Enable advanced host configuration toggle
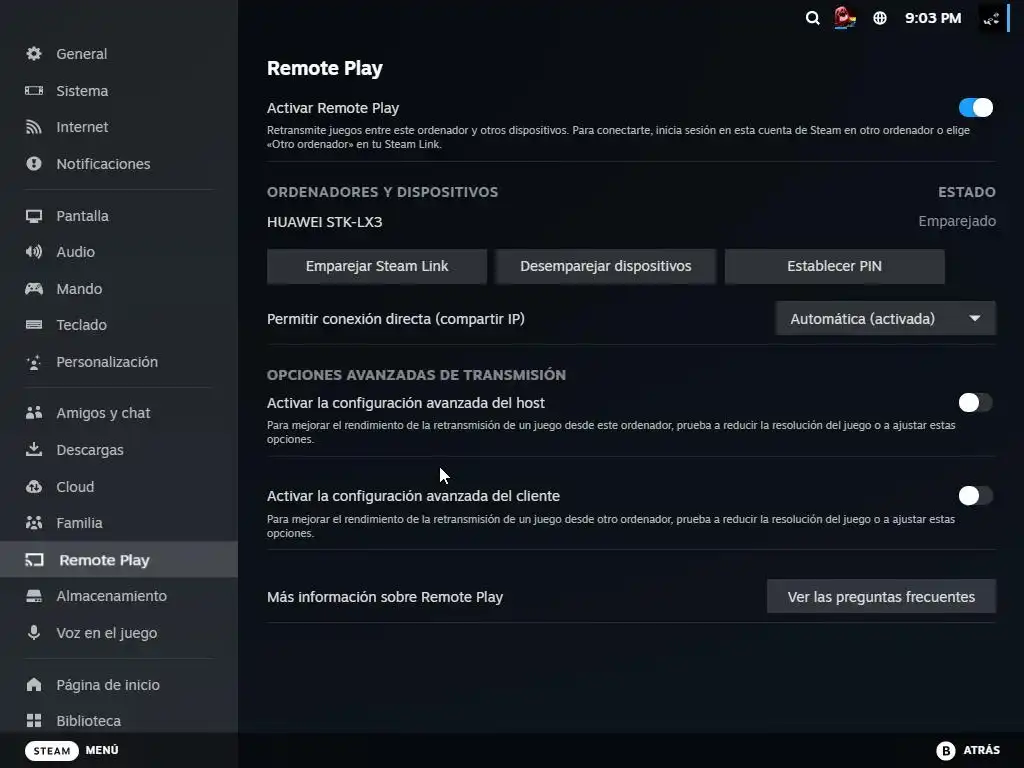1024x768 pixels. tap(976, 403)
